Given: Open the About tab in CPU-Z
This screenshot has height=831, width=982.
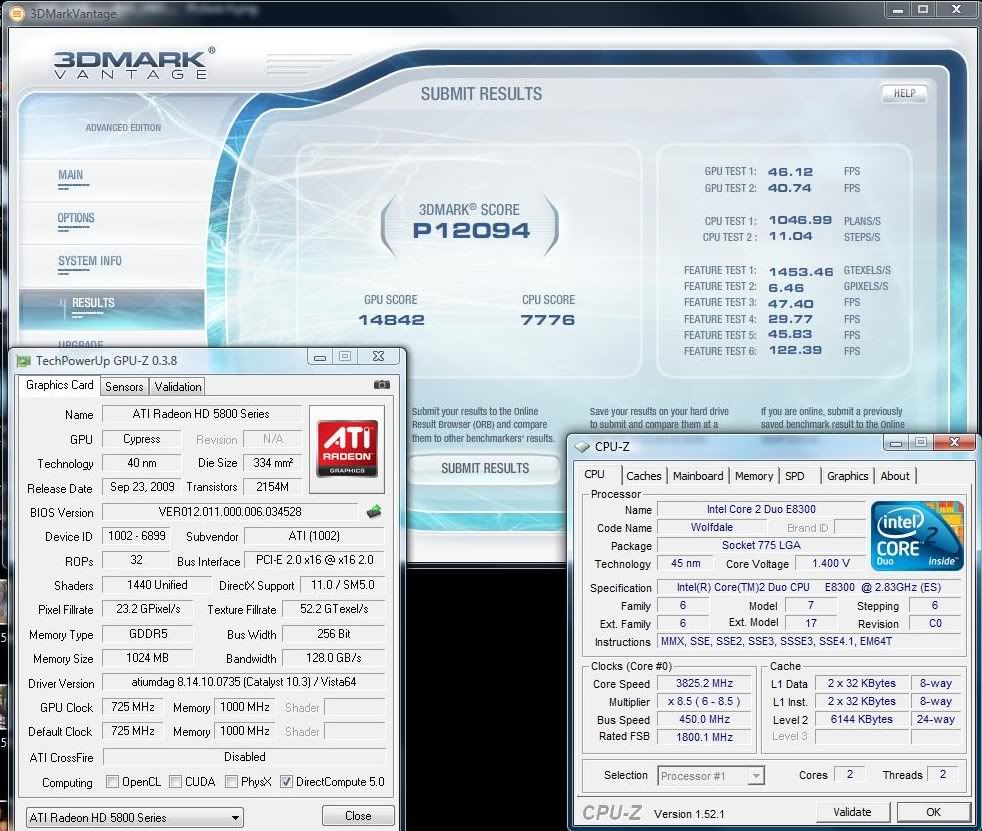Looking at the screenshot, I should pyautogui.click(x=895, y=476).
